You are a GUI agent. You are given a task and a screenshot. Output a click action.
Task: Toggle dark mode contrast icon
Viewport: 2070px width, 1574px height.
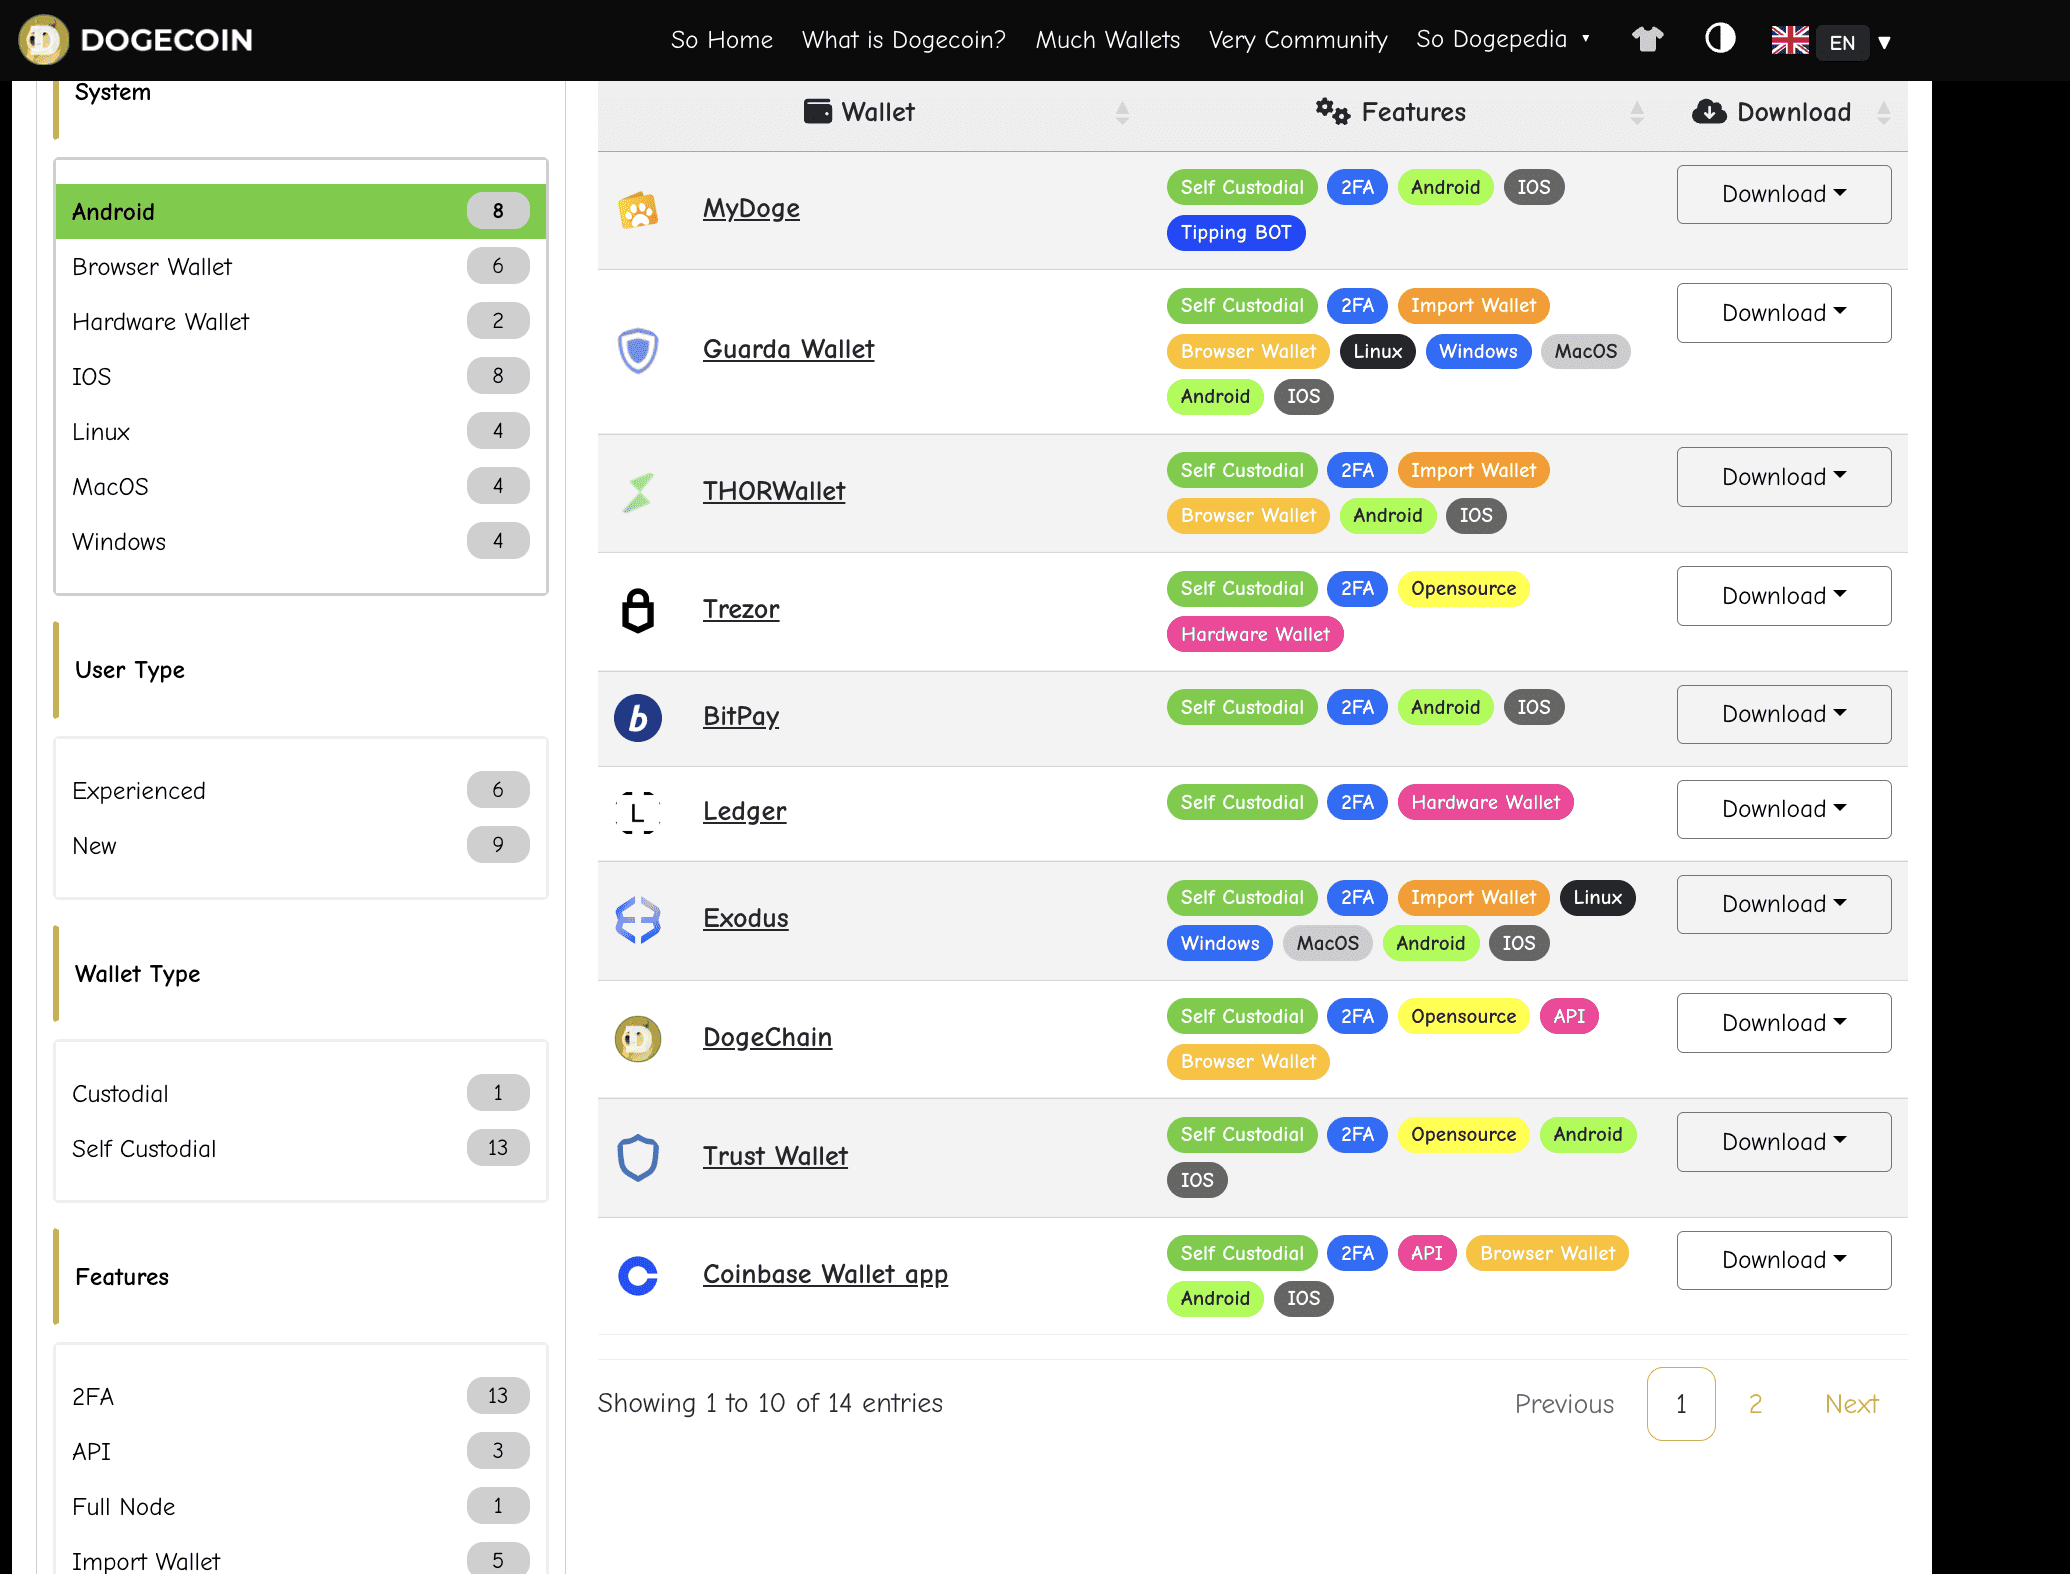pos(1719,40)
